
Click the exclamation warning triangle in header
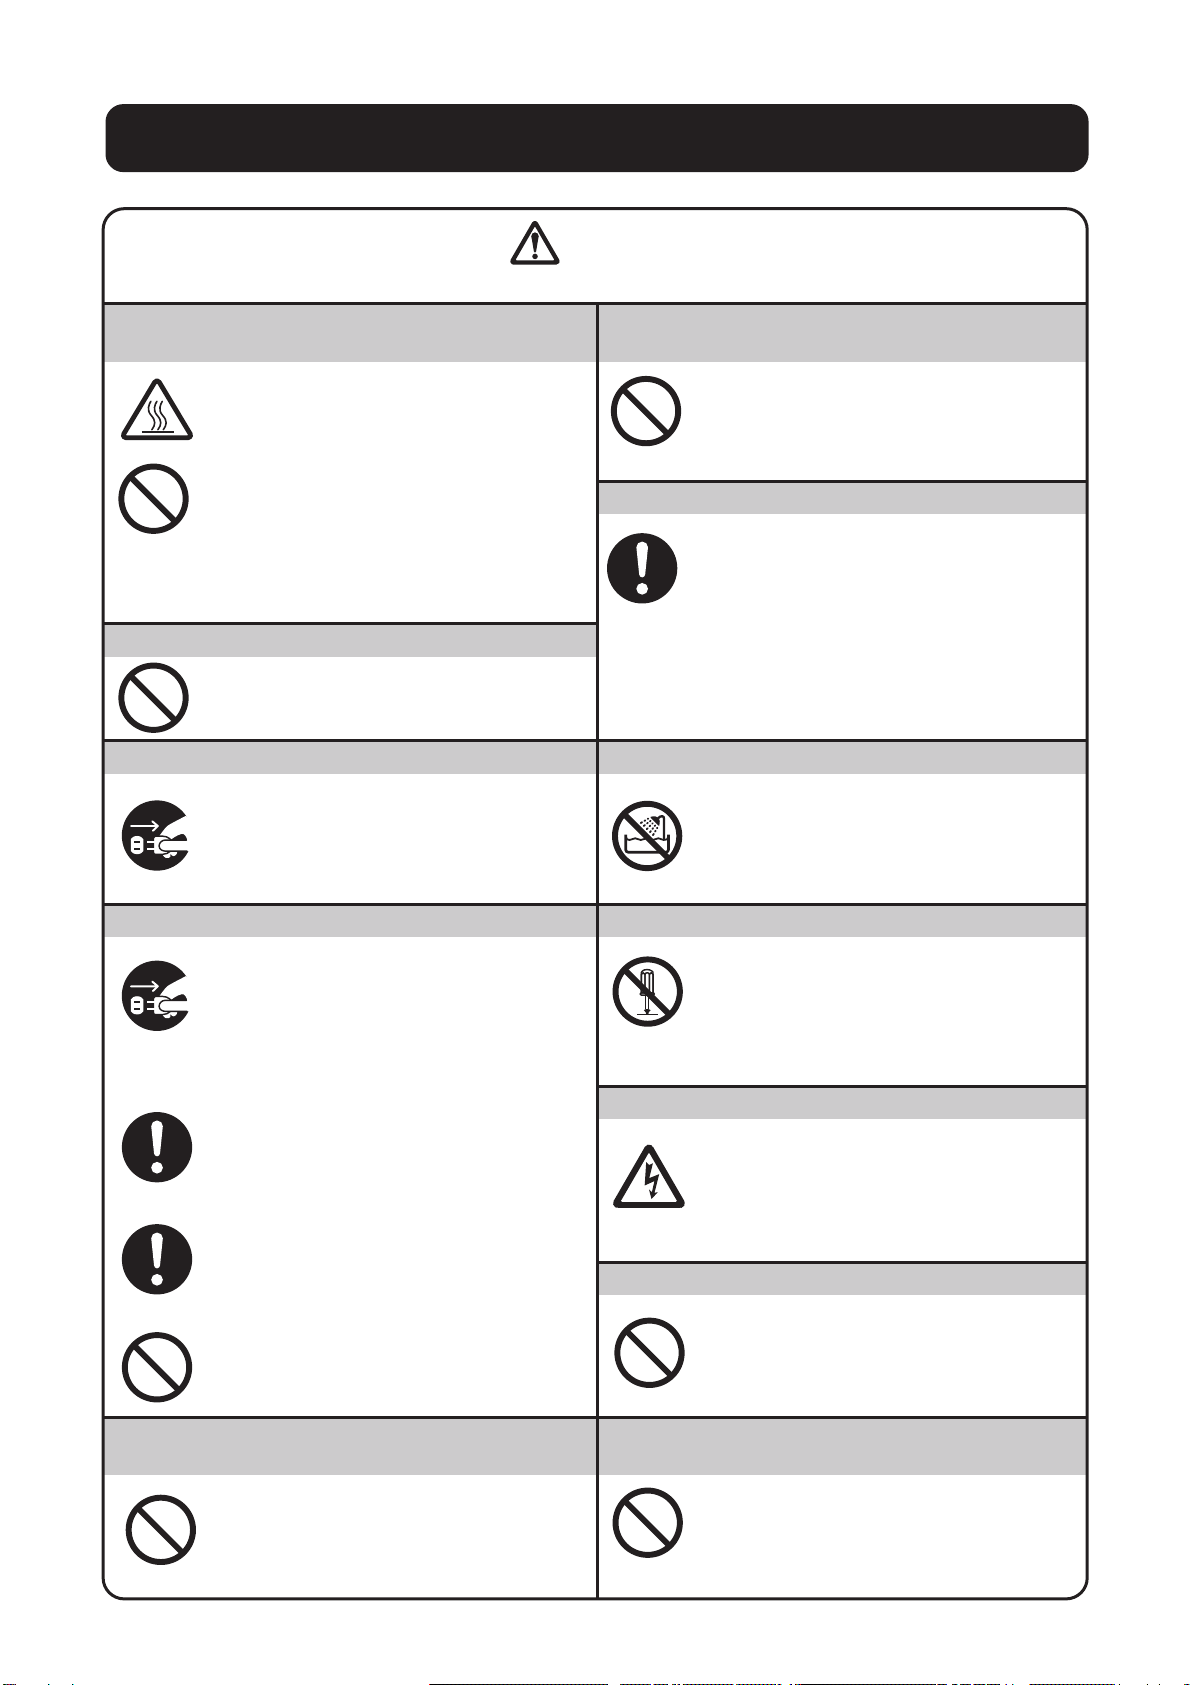pyautogui.click(x=534, y=243)
